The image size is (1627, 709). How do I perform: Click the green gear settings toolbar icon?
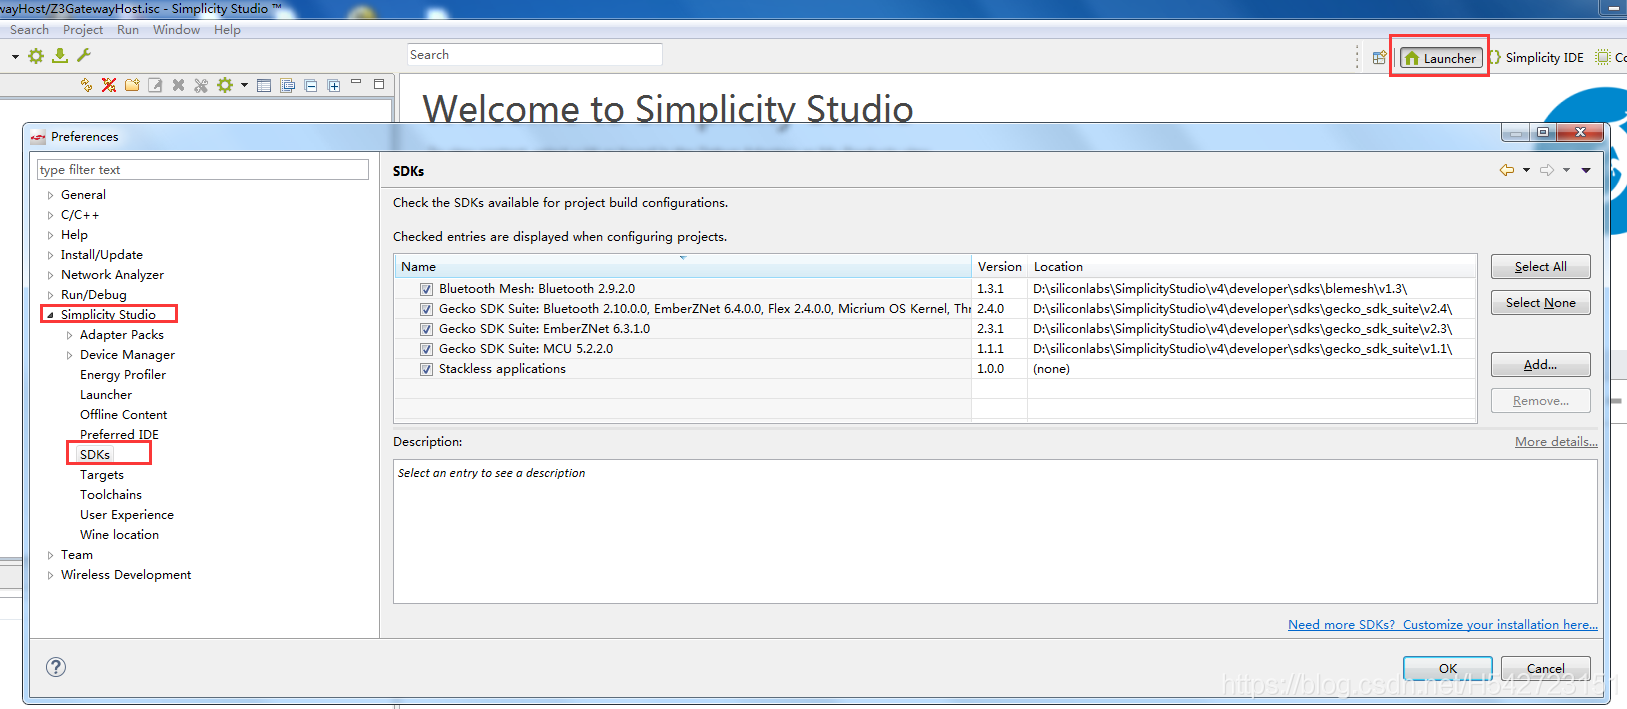click(x=36, y=56)
